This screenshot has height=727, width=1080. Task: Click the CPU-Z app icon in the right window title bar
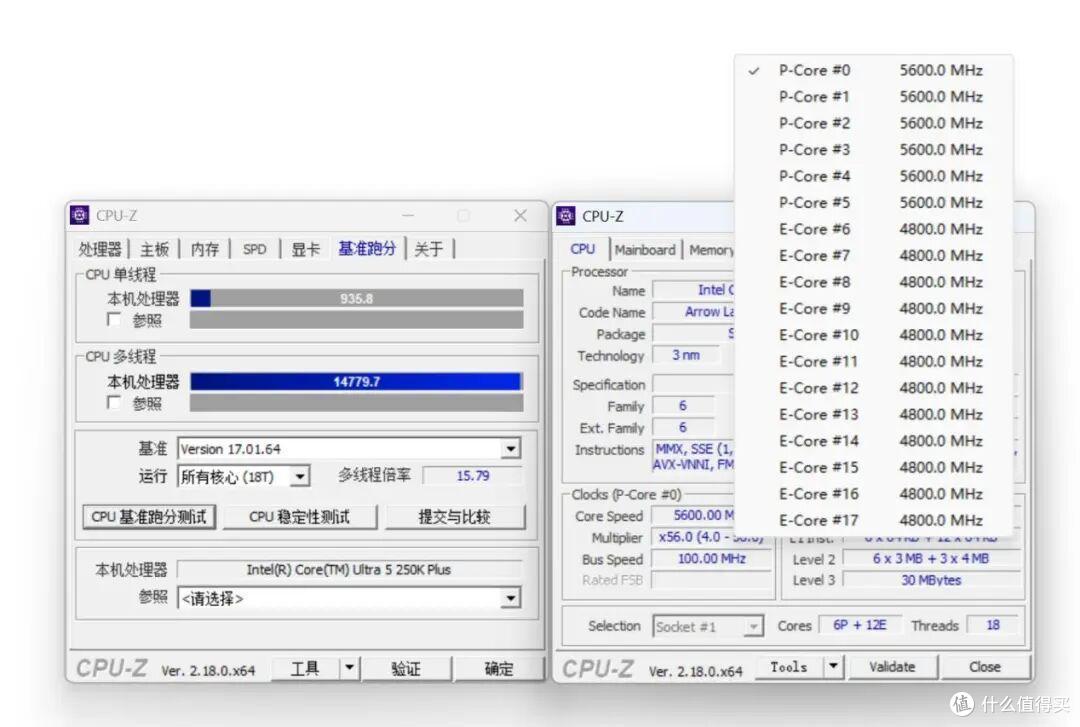pos(565,216)
